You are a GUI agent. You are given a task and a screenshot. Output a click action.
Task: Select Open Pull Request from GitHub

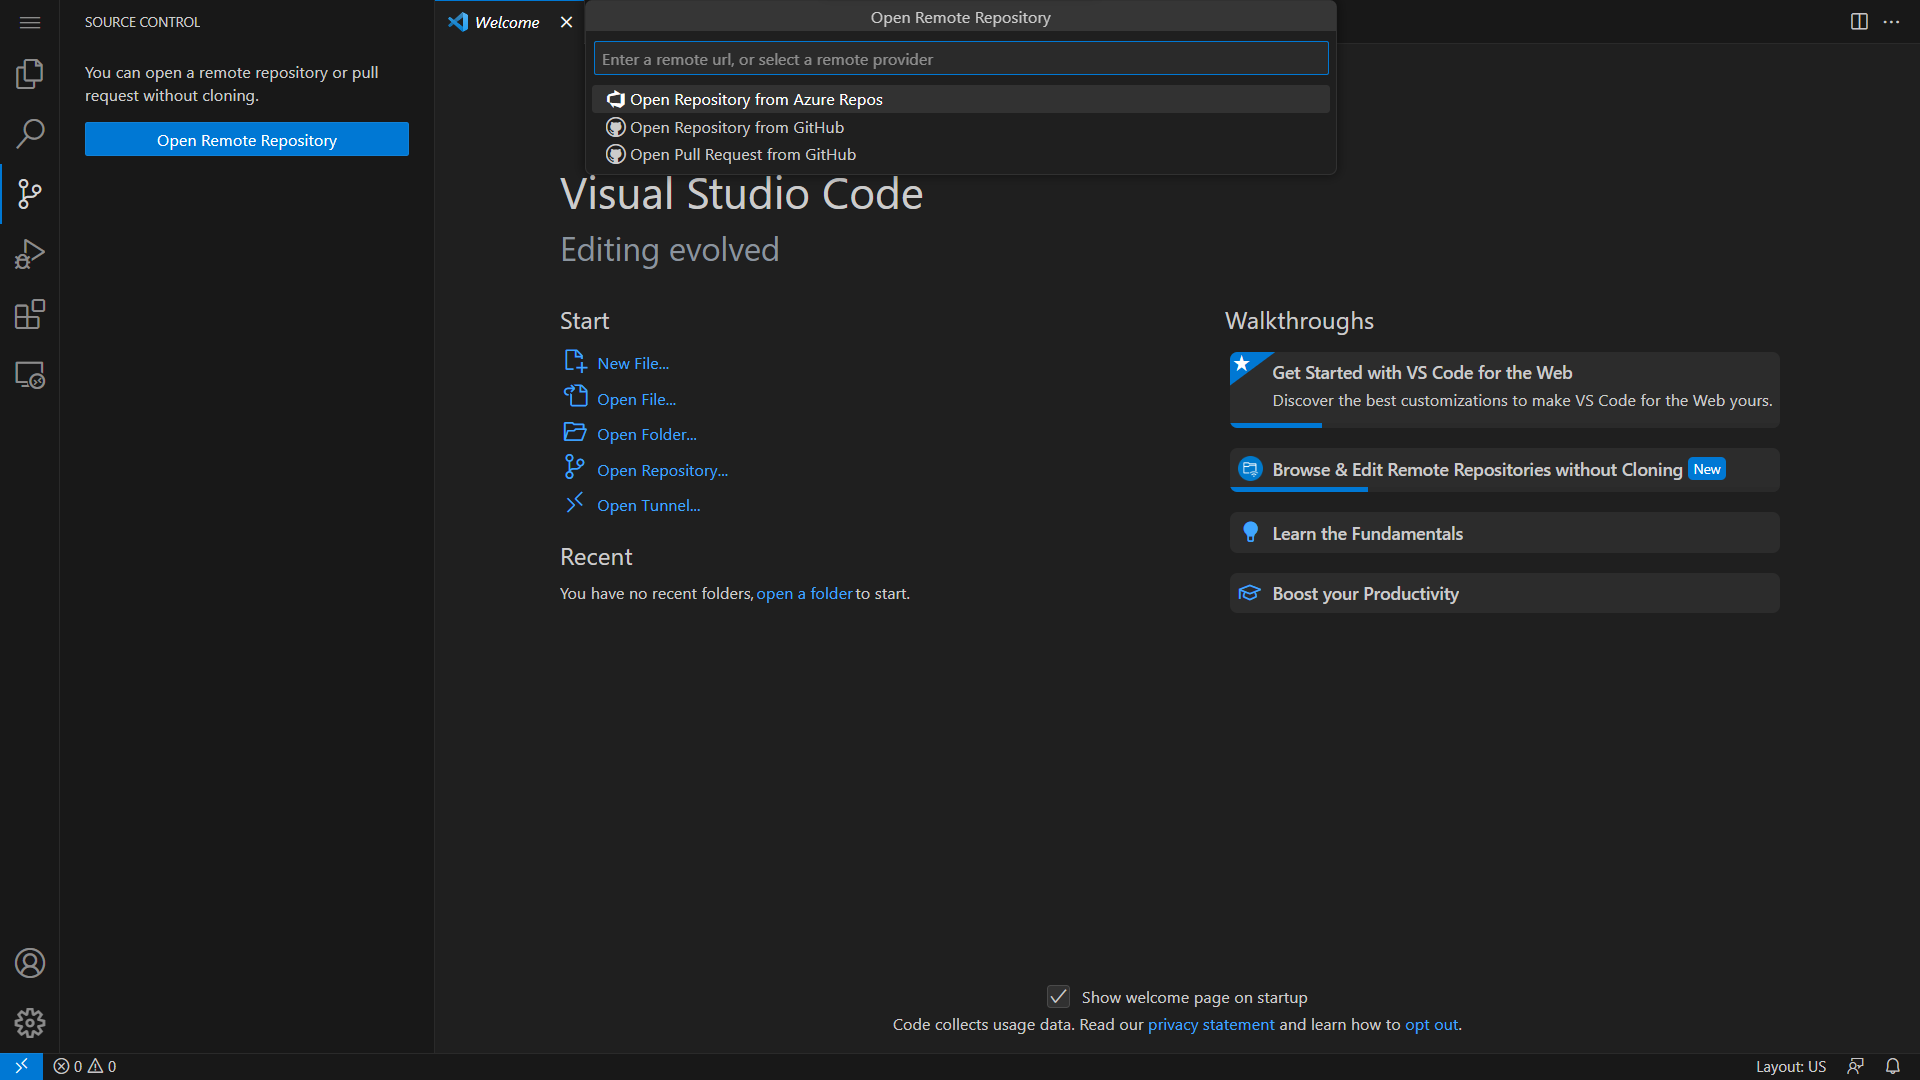coord(743,154)
